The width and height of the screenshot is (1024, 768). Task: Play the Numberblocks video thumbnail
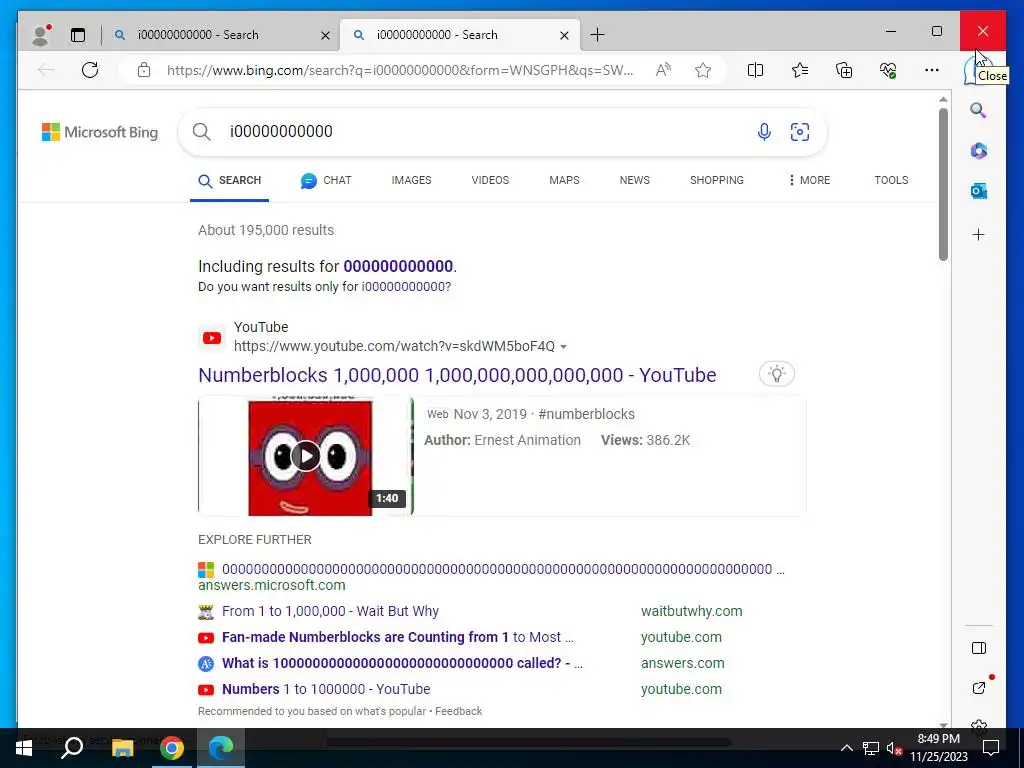pos(306,456)
